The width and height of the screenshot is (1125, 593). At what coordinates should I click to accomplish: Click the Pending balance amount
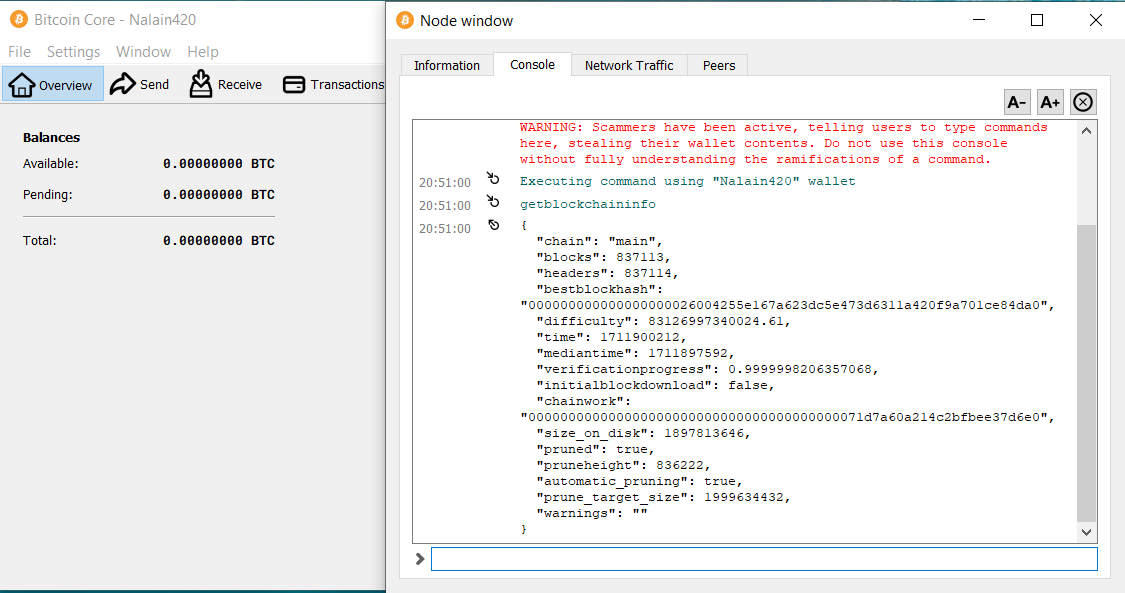click(219, 194)
